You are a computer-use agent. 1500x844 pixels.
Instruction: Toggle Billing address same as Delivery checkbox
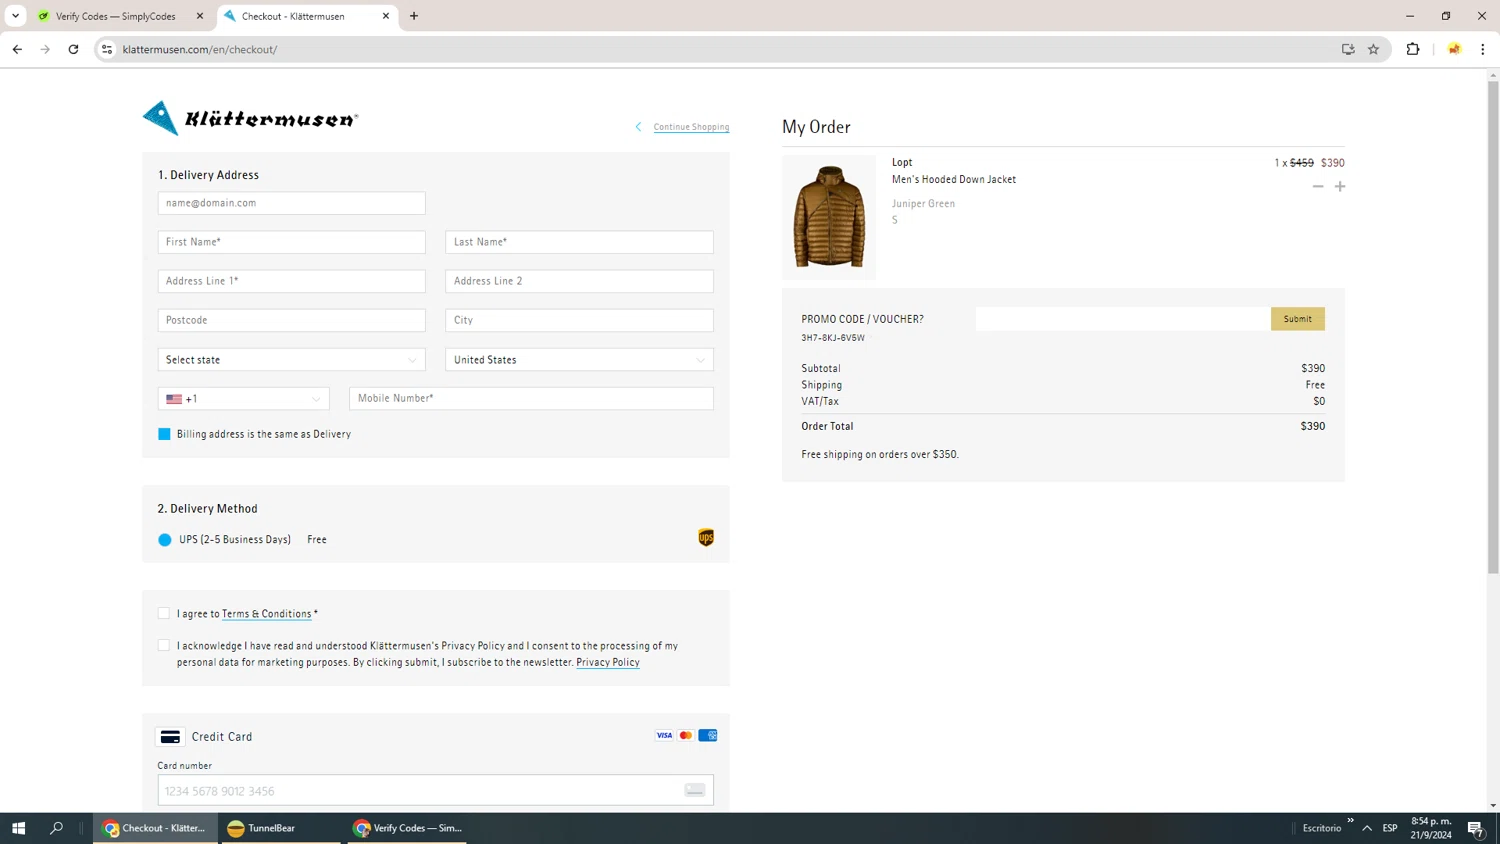164,434
